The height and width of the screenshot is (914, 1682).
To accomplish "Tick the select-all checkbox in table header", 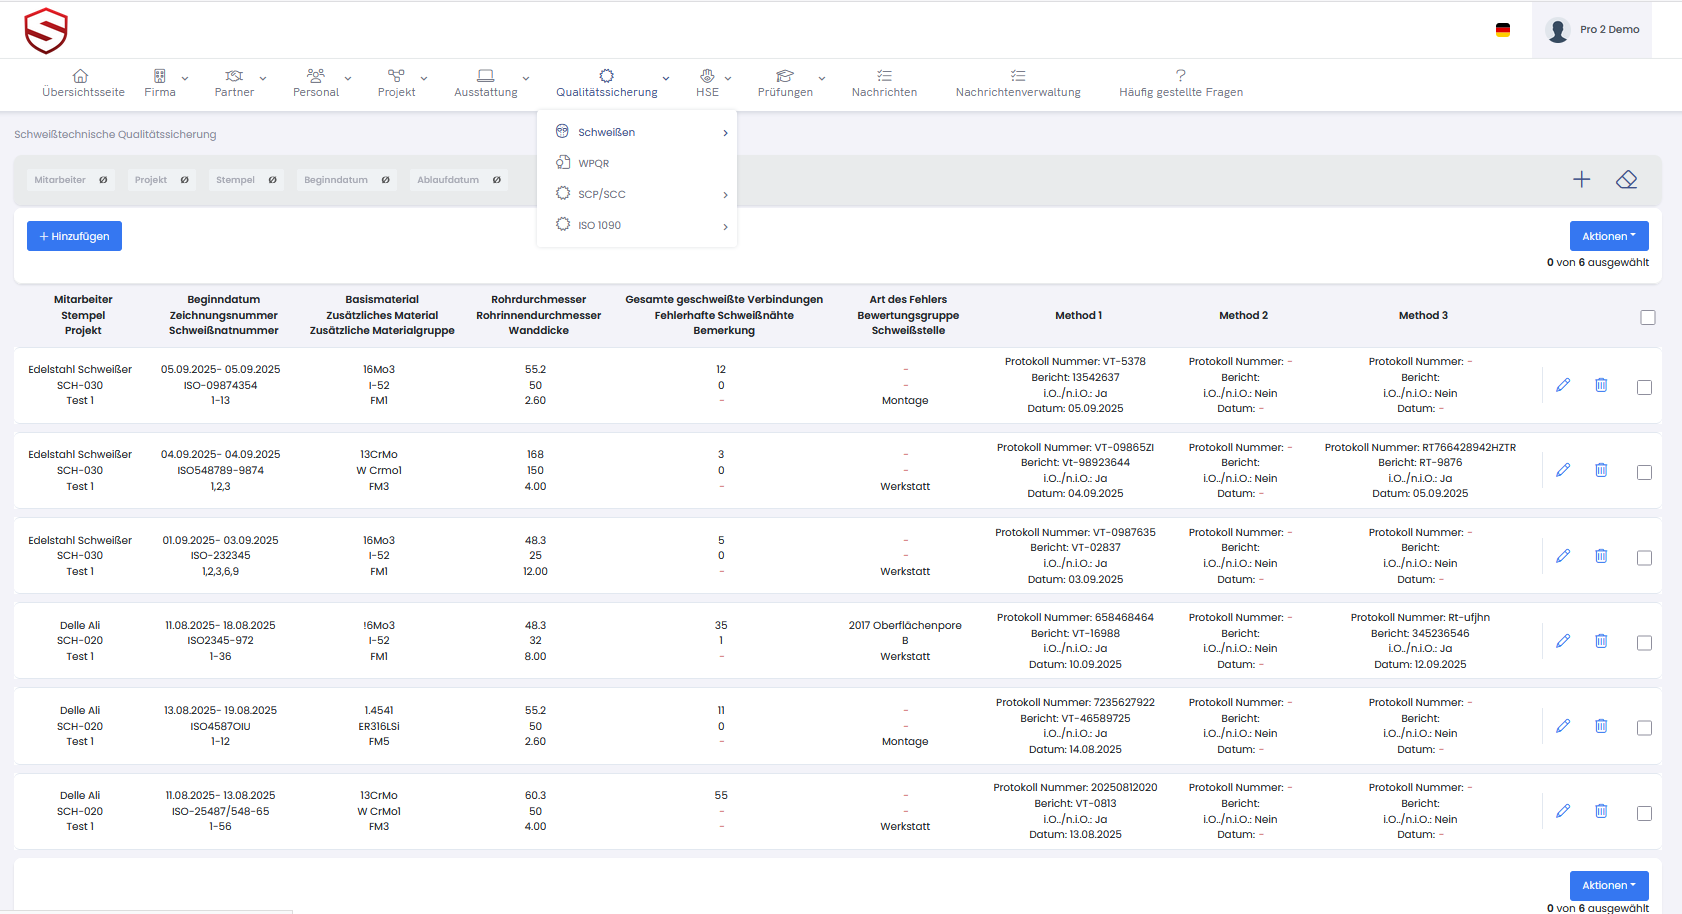I will coord(1647,317).
